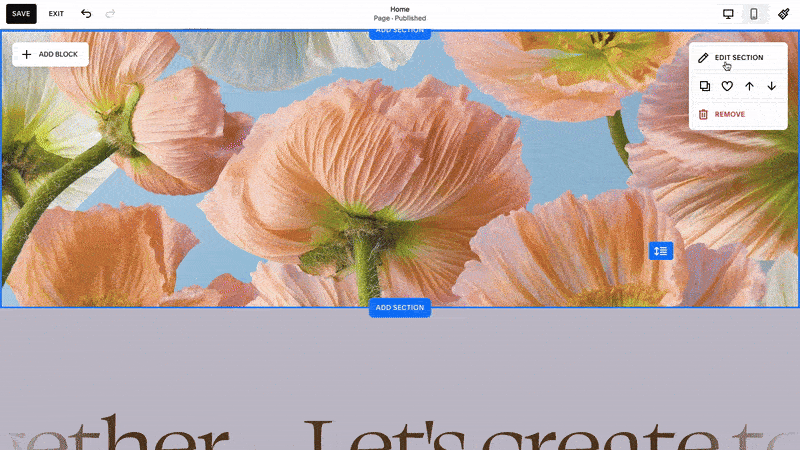Click ADD SECTION at top edge
The width and height of the screenshot is (800, 450).
point(400,32)
